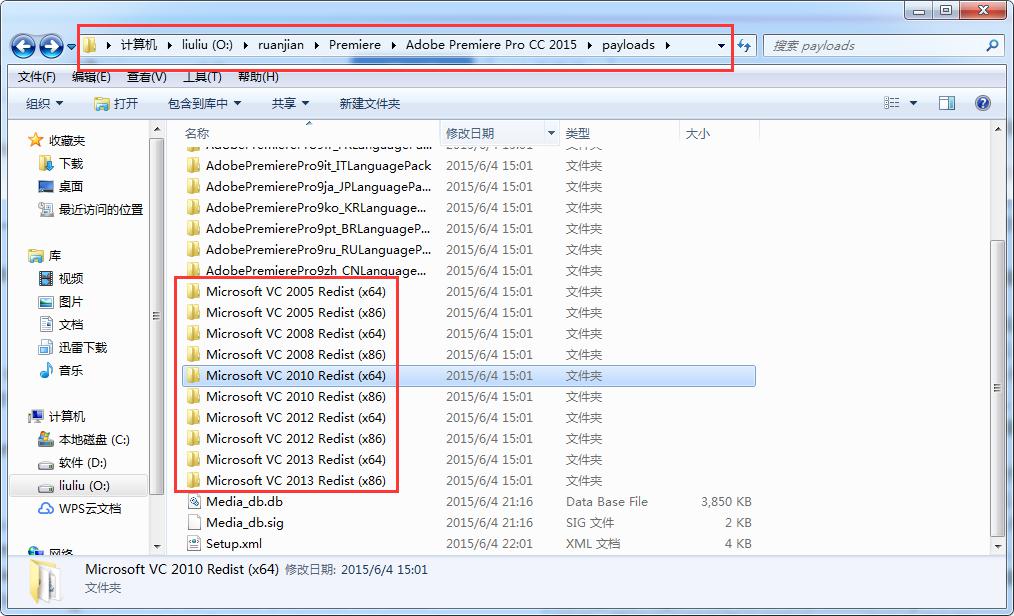Viewport: 1014px width, 616px height.
Task: Open the 文件(F) menu
Action: pyautogui.click(x=36, y=77)
